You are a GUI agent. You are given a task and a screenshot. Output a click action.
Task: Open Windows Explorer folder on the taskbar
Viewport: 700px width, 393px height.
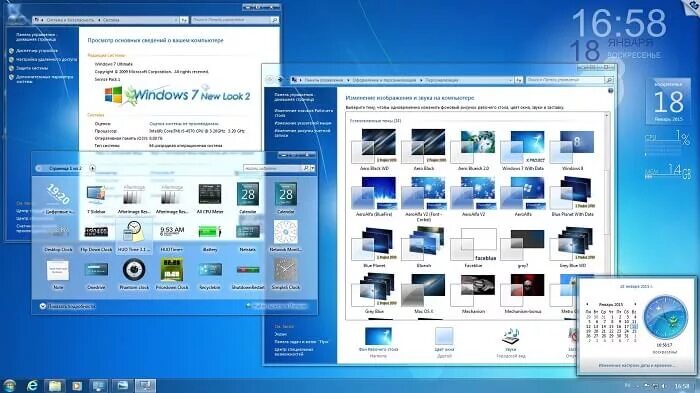[x=54, y=385]
